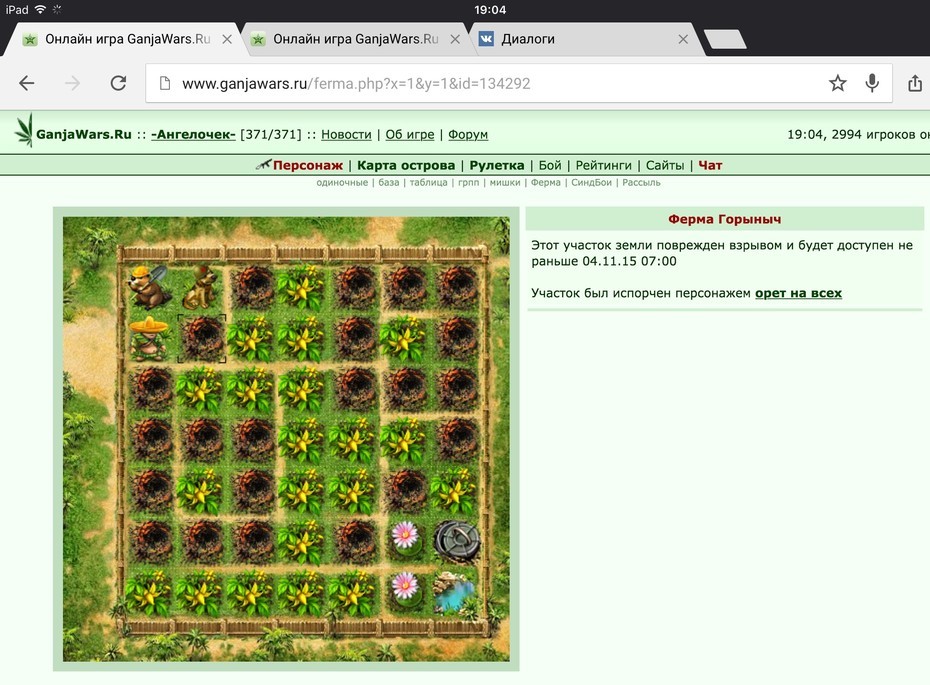Open the Персонаж menu item
930x685 pixels.
point(308,165)
